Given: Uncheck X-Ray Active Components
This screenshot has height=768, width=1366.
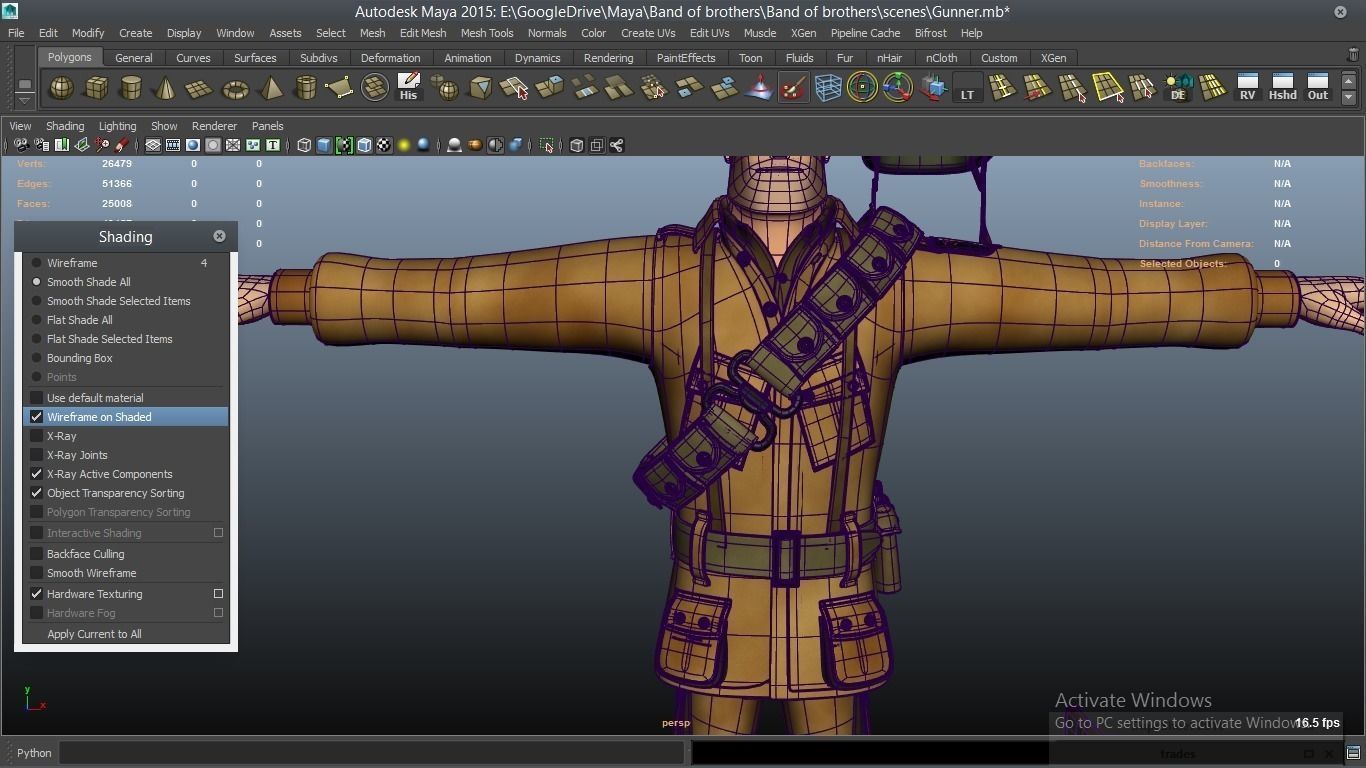Looking at the screenshot, I should tap(36, 474).
